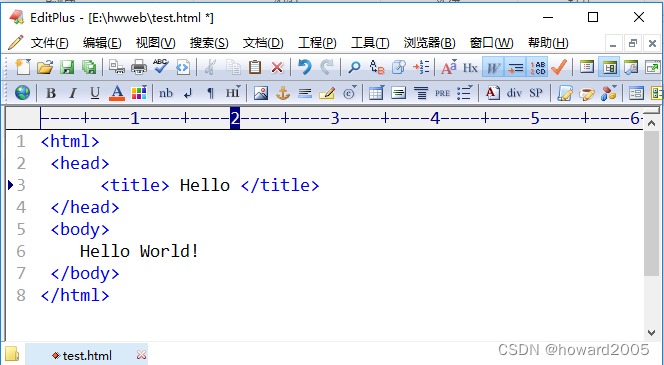Open the table insert dropdown
This screenshot has width=664, height=365.
pos(376,93)
